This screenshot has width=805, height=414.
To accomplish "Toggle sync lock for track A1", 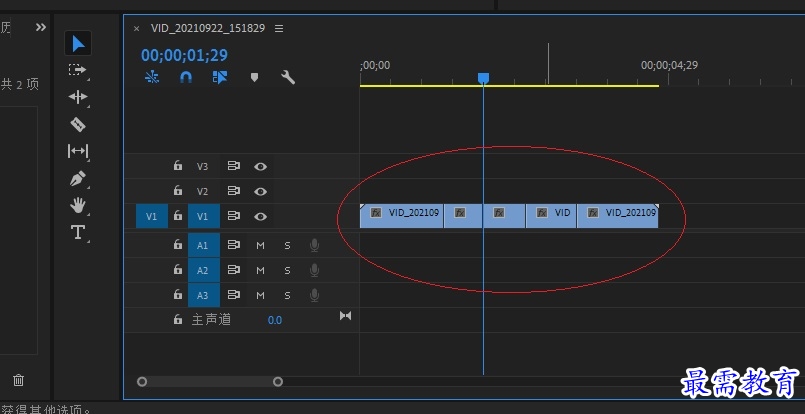I will pyautogui.click(x=234, y=245).
